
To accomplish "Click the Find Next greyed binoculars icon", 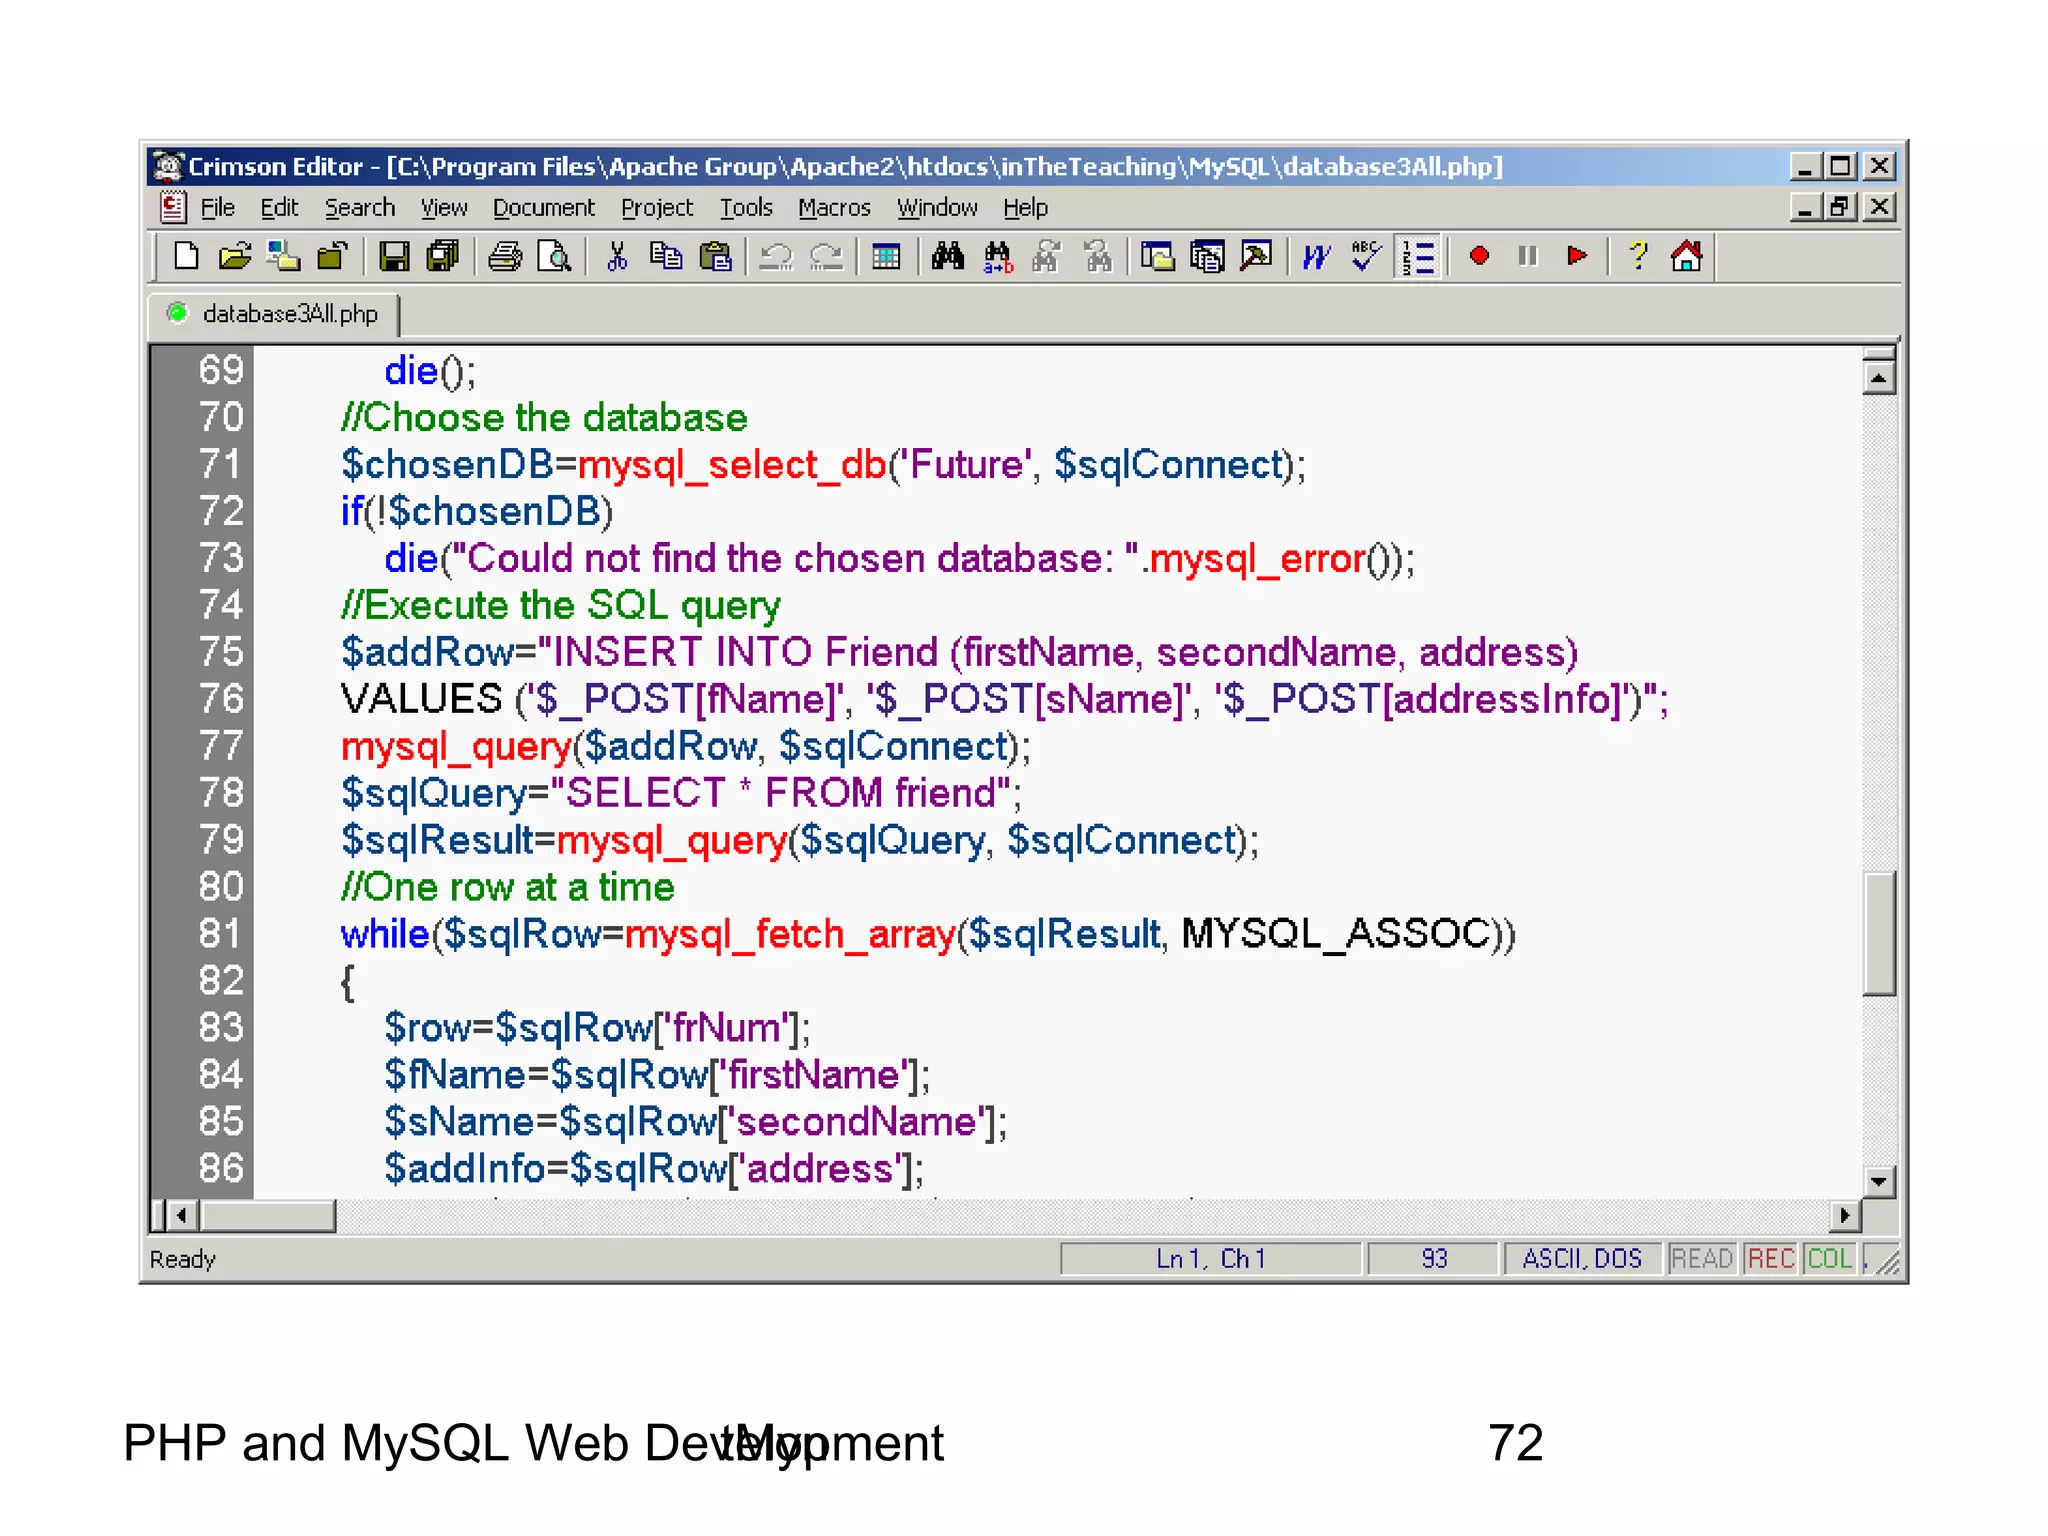I will pos(1047,257).
